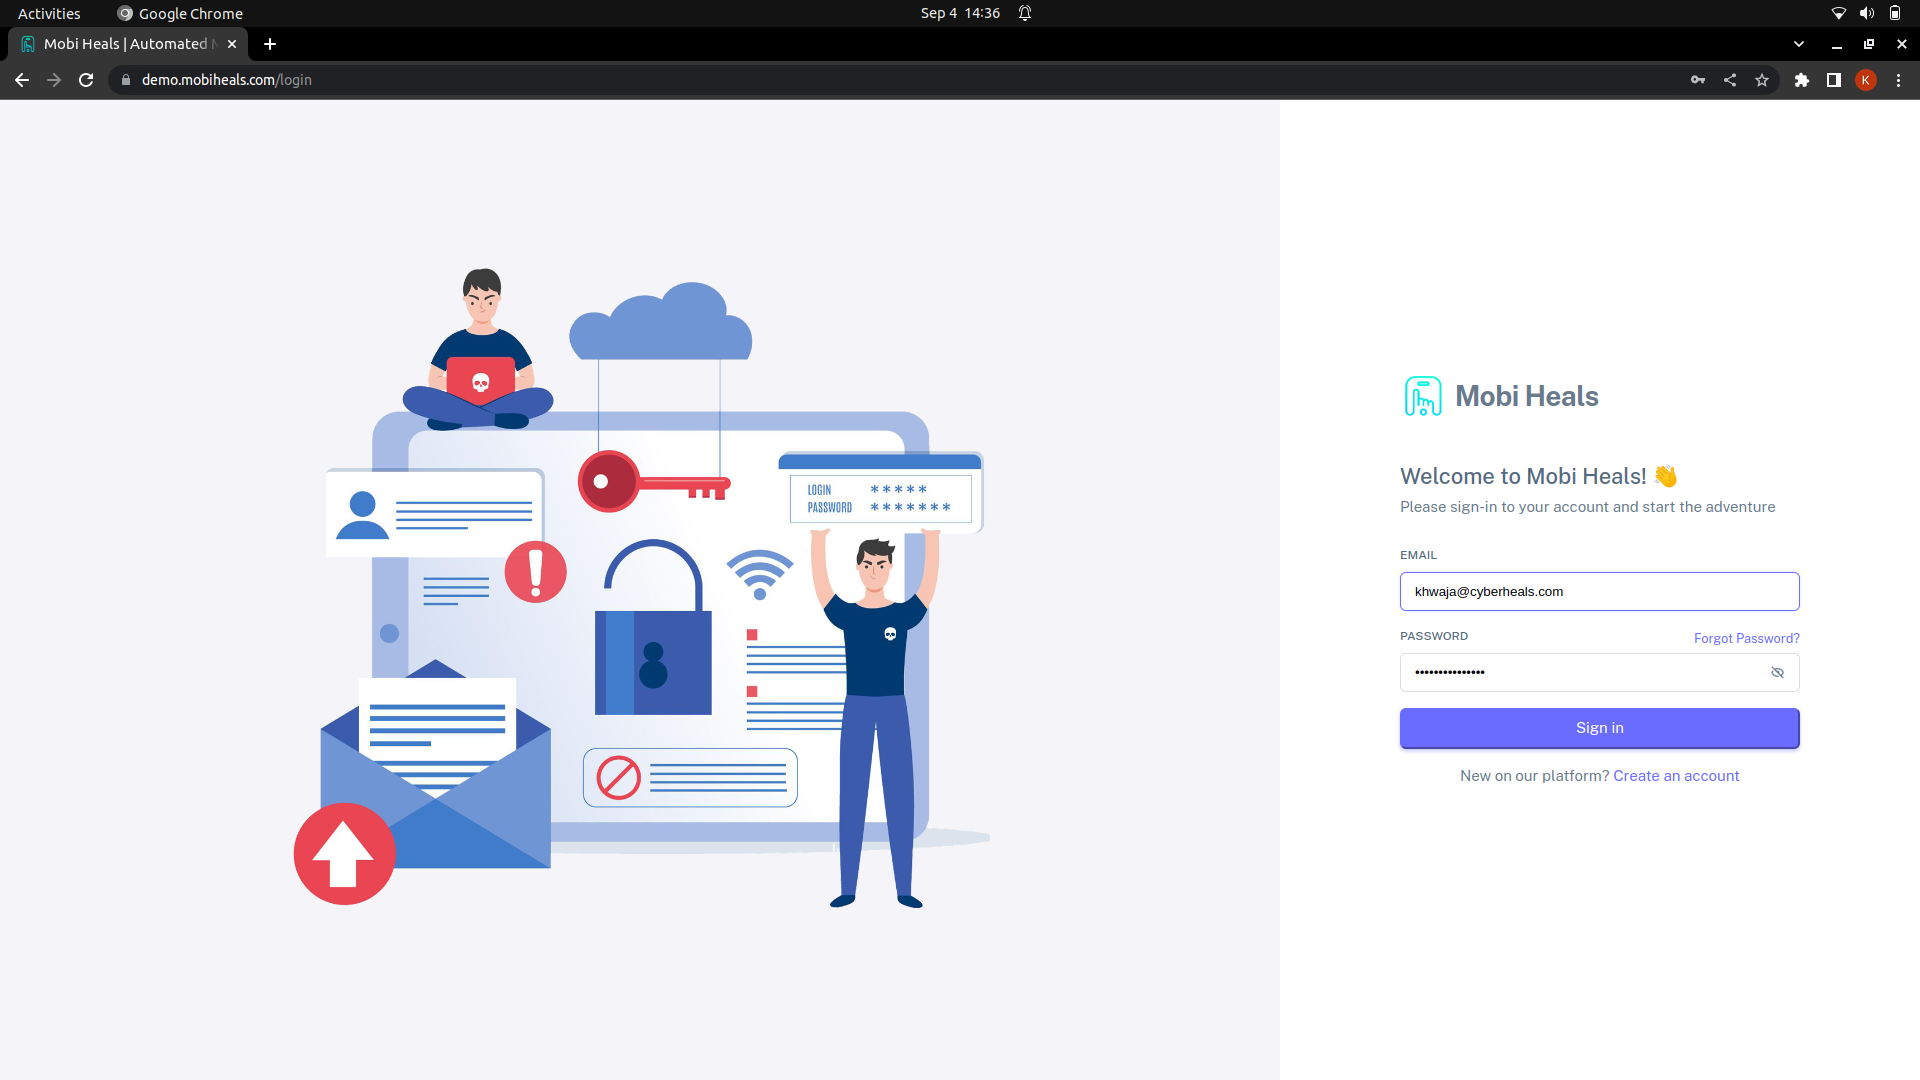The image size is (1920, 1080).
Task: Open the Chrome extensions puzzle icon
Action: click(x=1802, y=80)
